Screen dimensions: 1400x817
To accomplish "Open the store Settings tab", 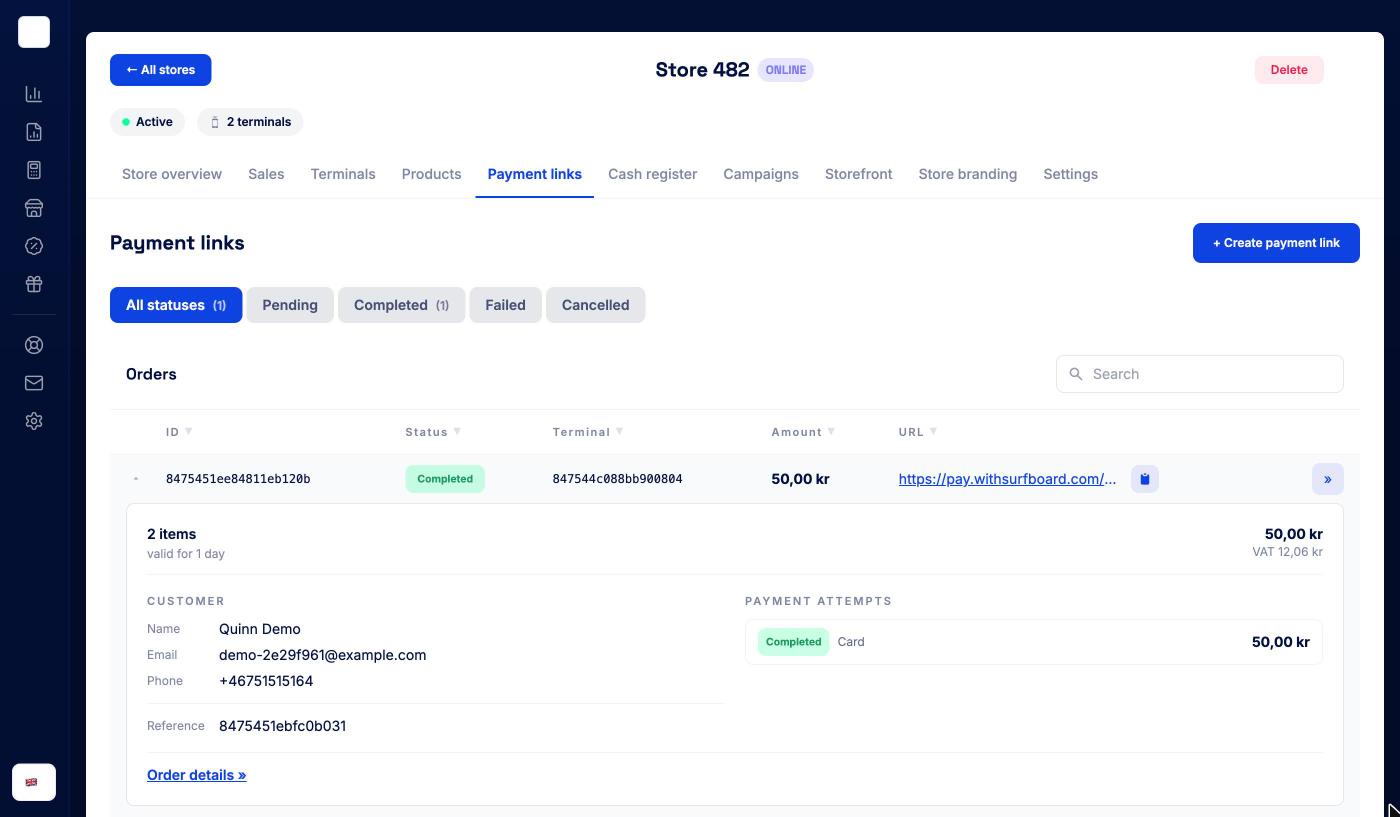I will pyautogui.click(x=1070, y=174).
